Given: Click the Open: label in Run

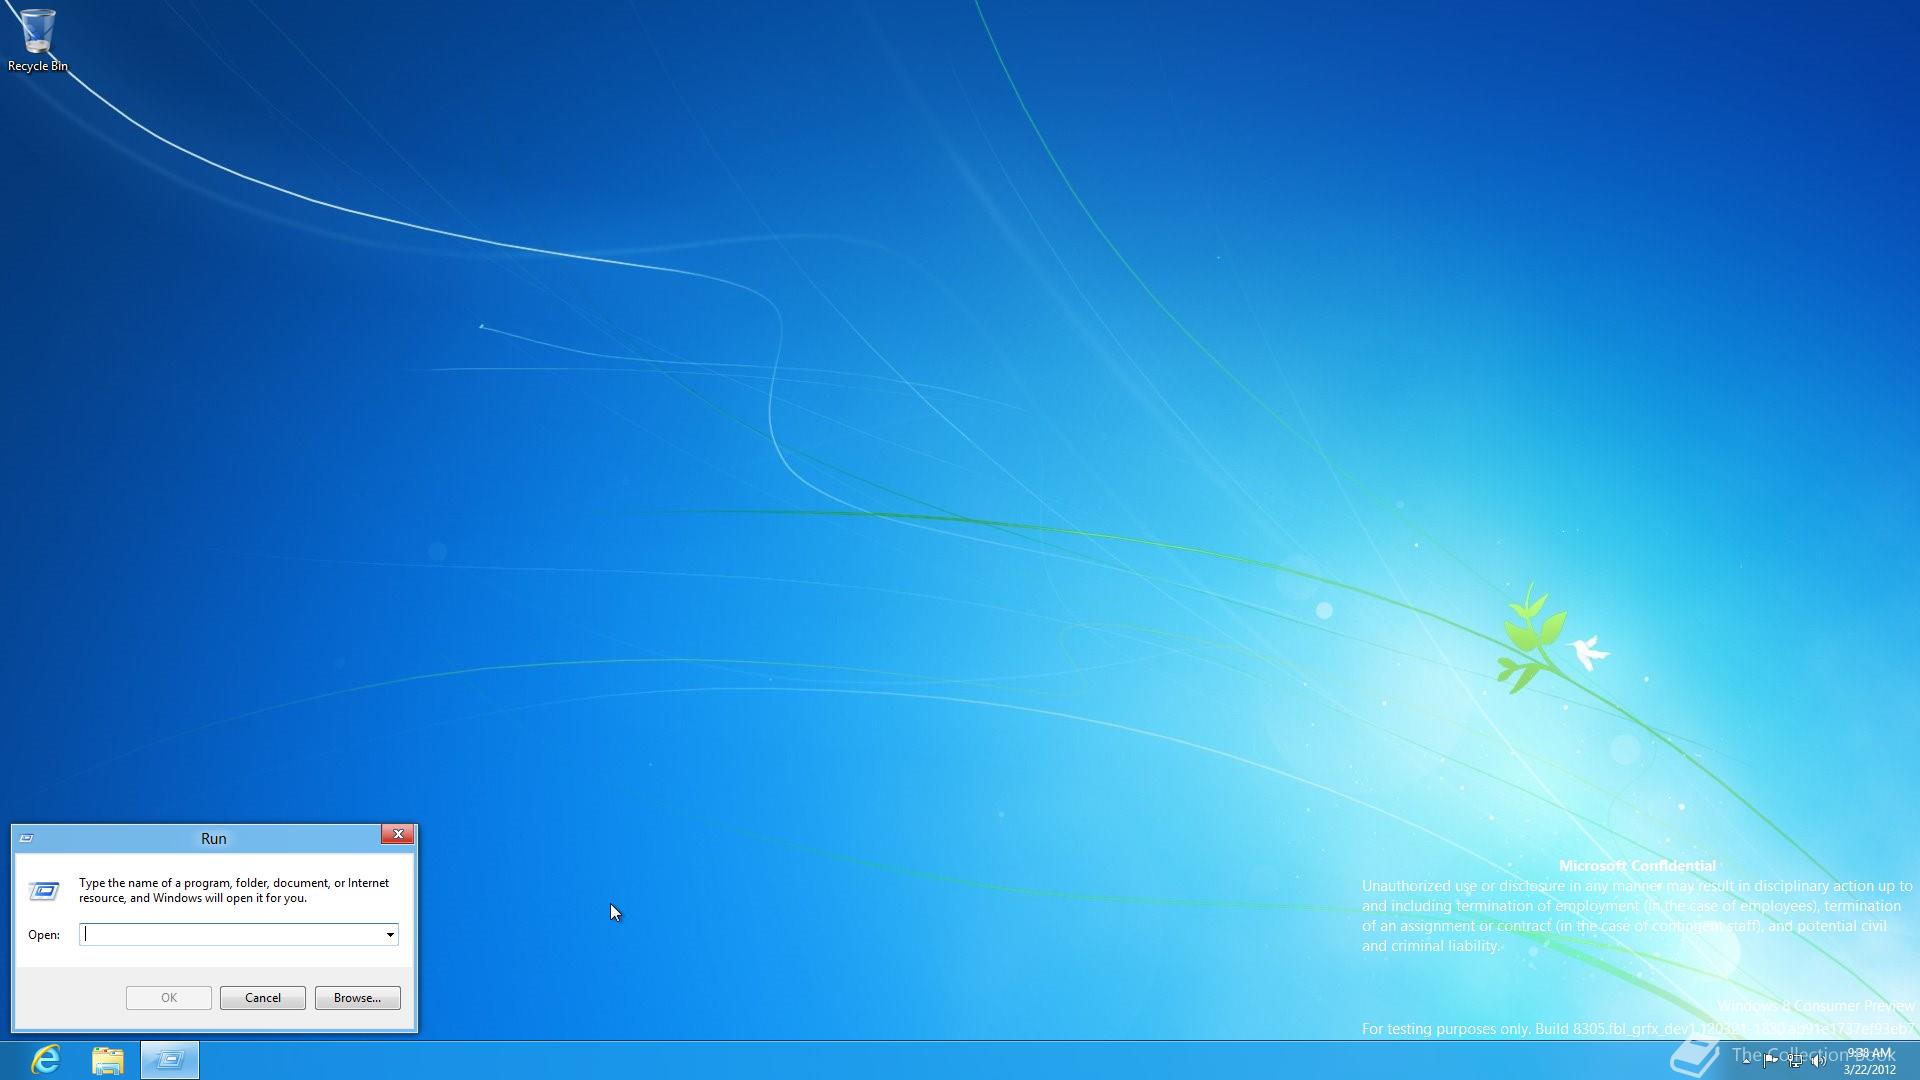Looking at the screenshot, I should tap(44, 934).
